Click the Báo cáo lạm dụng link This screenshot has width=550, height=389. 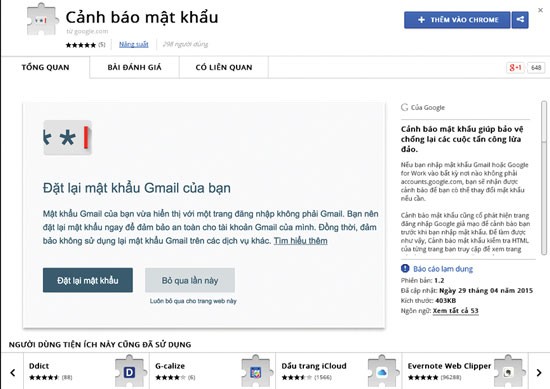coord(443,269)
